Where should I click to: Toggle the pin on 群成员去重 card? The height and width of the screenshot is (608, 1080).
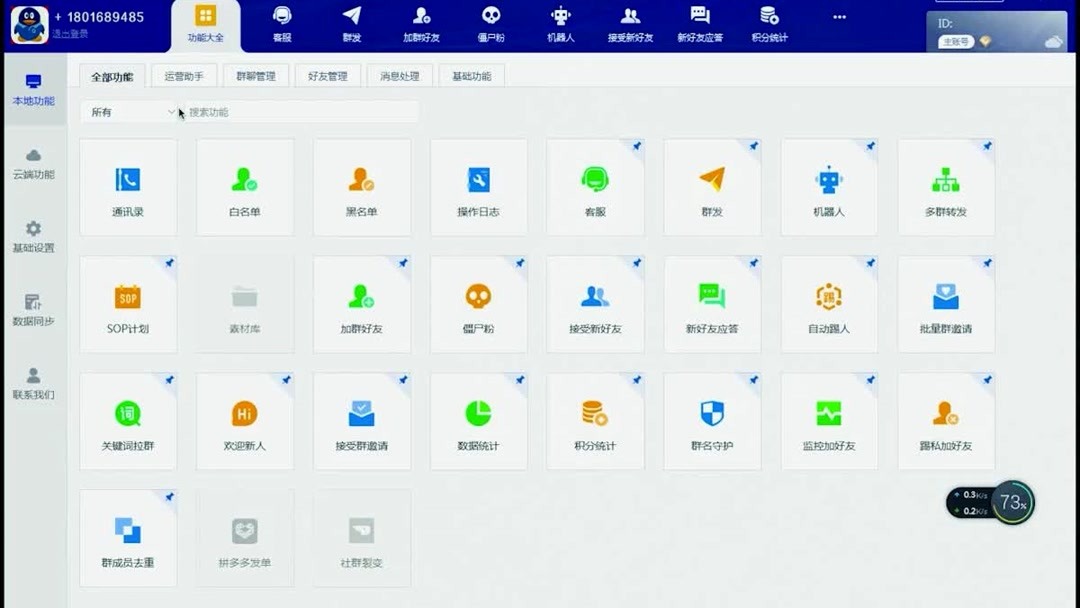point(168,498)
